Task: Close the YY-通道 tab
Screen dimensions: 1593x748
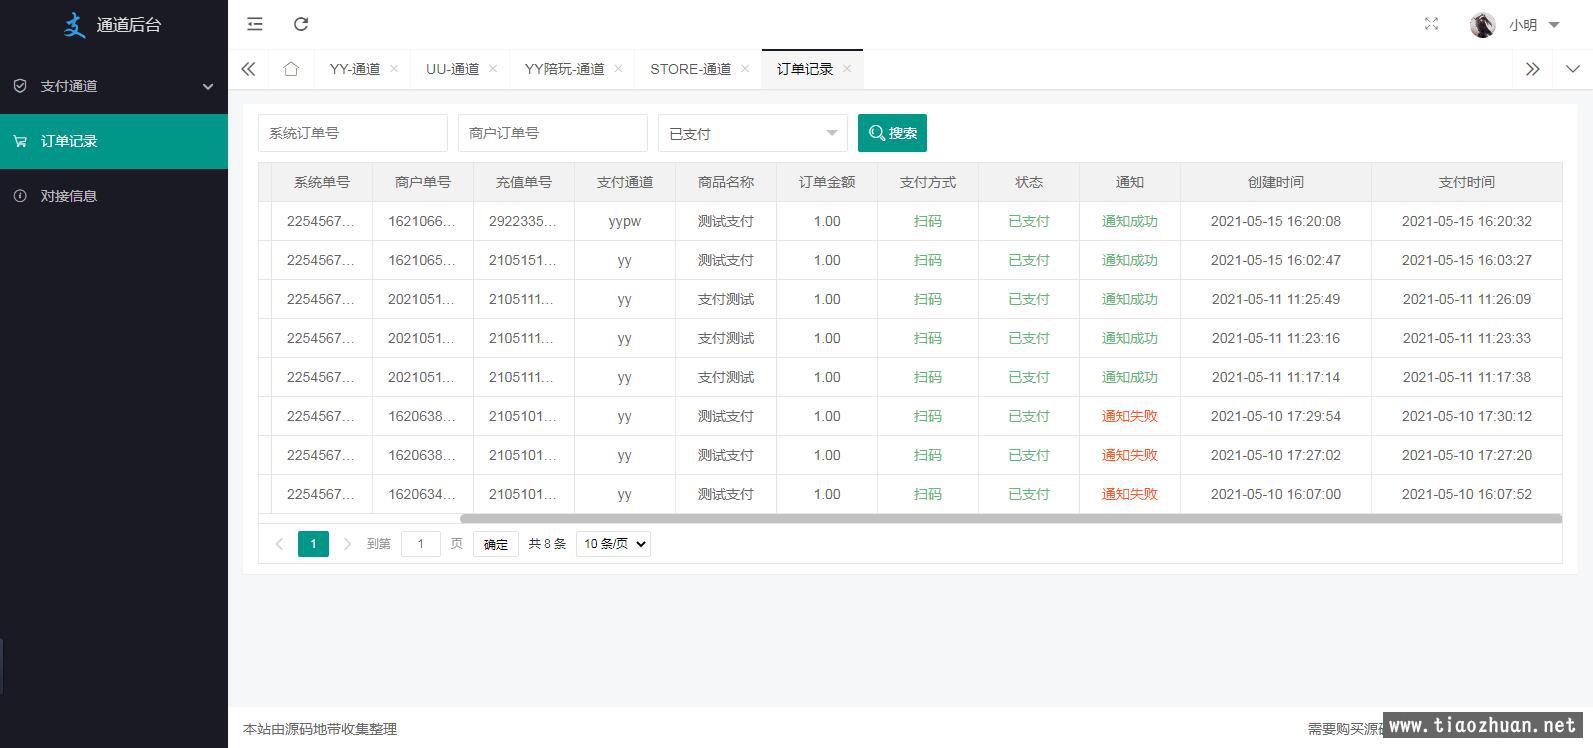Action: [x=394, y=69]
